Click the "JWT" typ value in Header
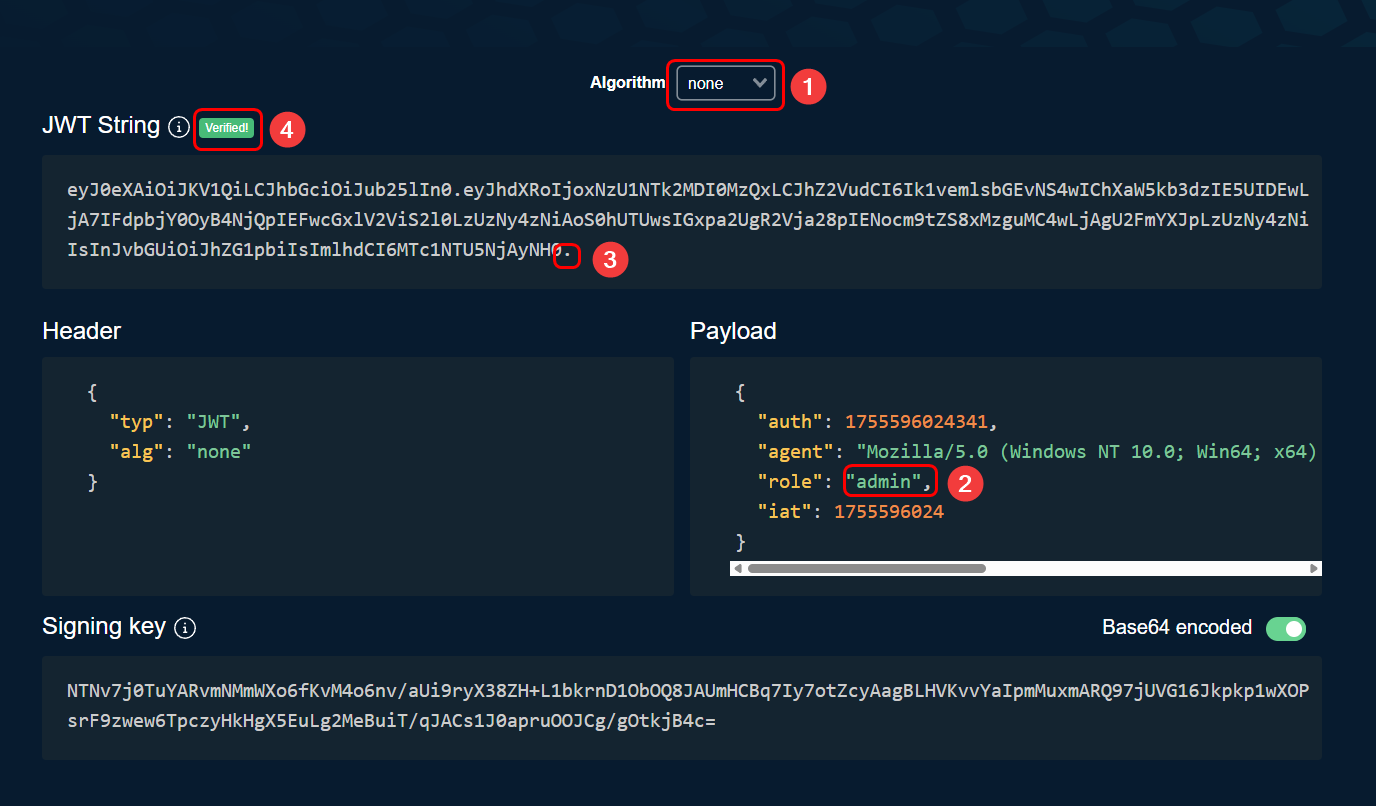Image resolution: width=1376 pixels, height=806 pixels. pyautogui.click(x=213, y=422)
